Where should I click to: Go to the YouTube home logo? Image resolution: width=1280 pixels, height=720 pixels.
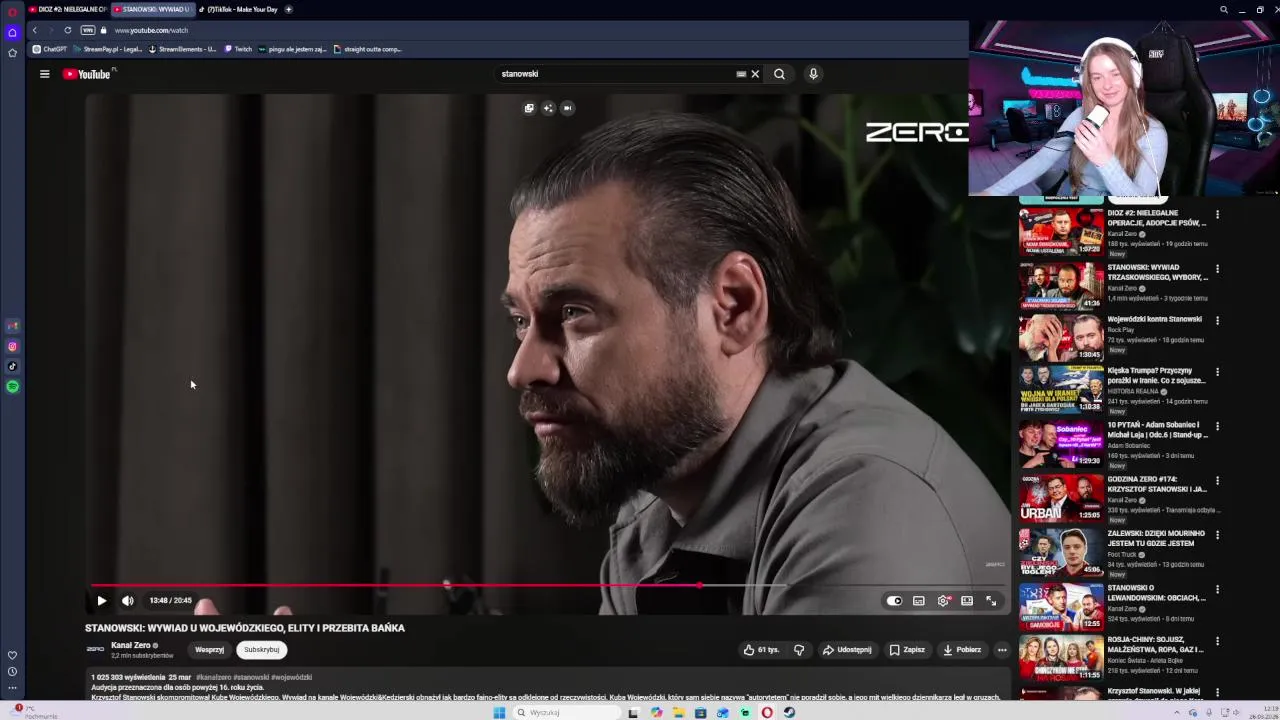[88, 74]
